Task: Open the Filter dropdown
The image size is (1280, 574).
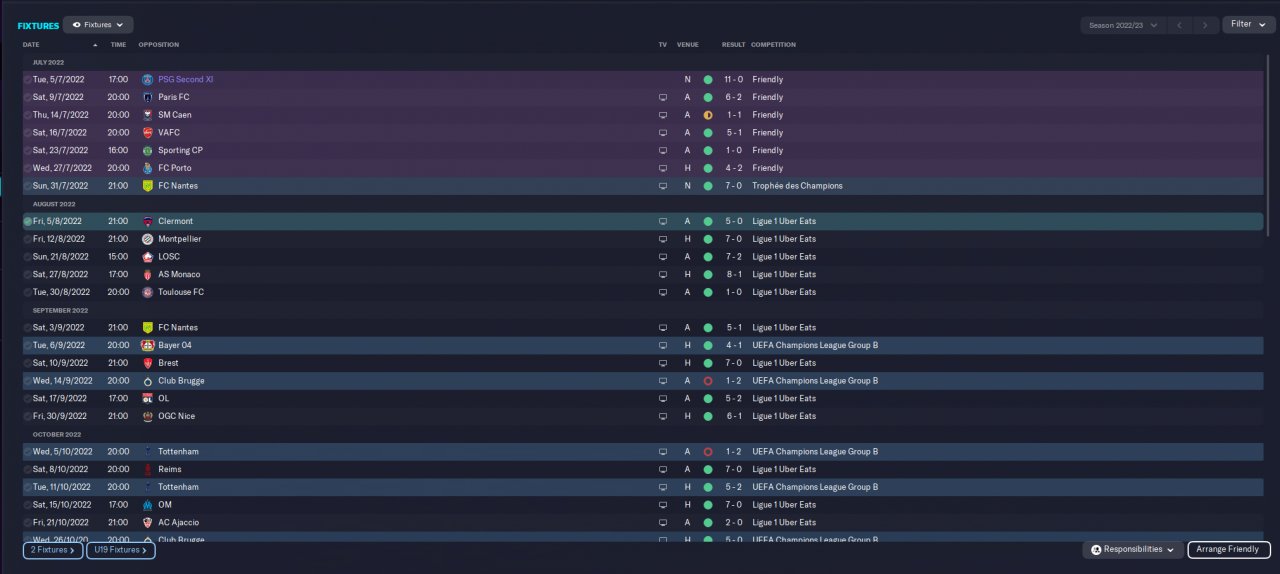Action: pos(1248,24)
